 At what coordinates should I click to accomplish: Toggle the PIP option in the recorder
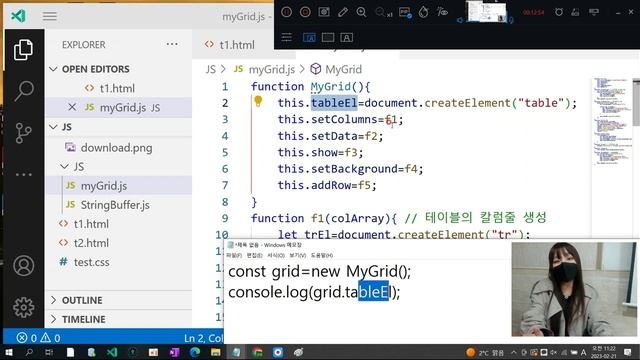405,13
